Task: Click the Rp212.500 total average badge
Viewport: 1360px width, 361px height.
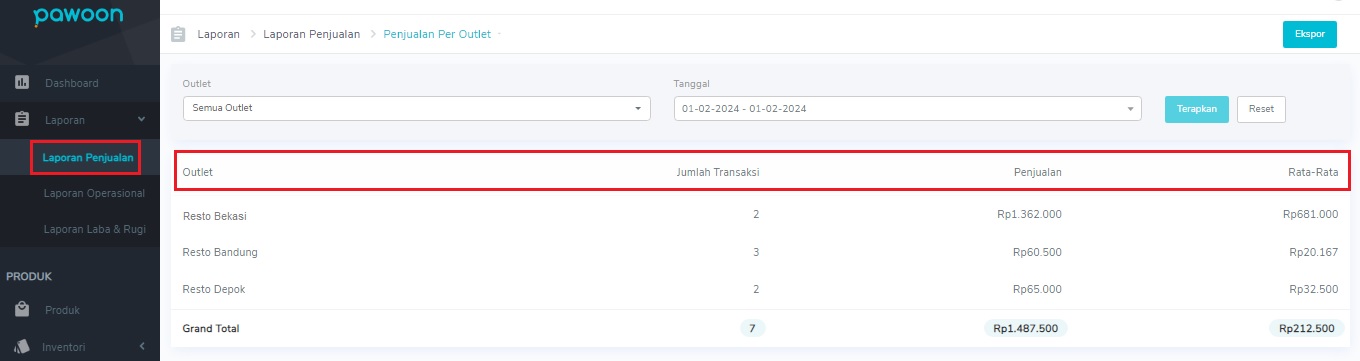Action: pos(1306,328)
